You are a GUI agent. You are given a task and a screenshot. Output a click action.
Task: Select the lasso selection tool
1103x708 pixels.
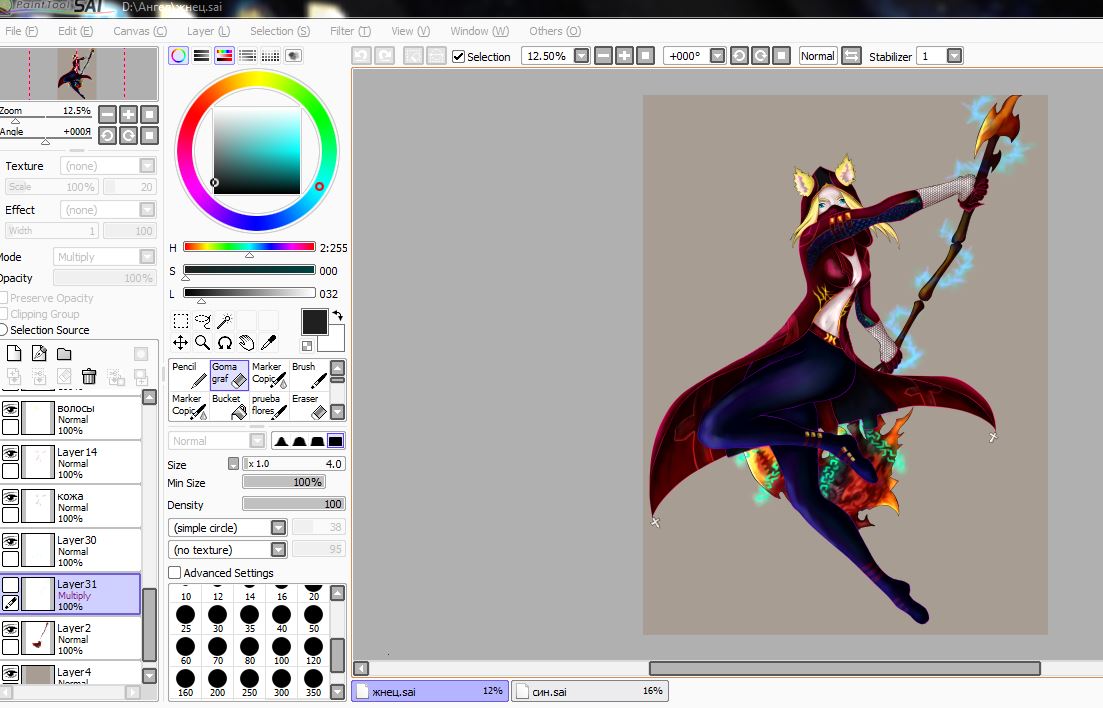[203, 322]
